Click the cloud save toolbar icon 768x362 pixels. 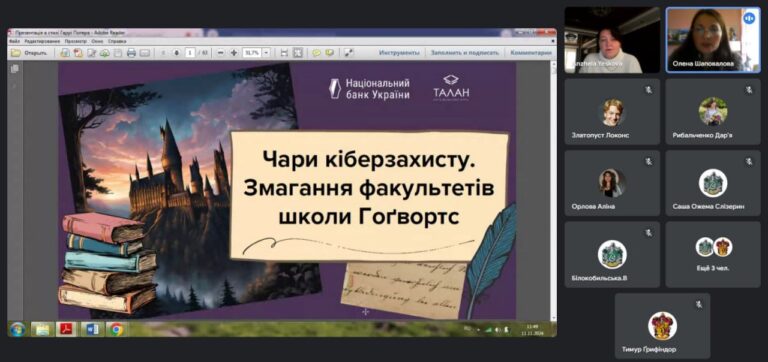click(104, 53)
